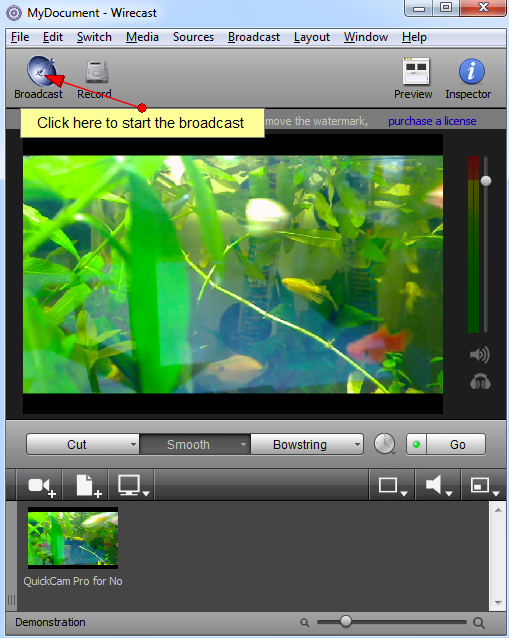The height and width of the screenshot is (638, 509).
Task: Add a media file with document-plus icon
Action: 88,486
